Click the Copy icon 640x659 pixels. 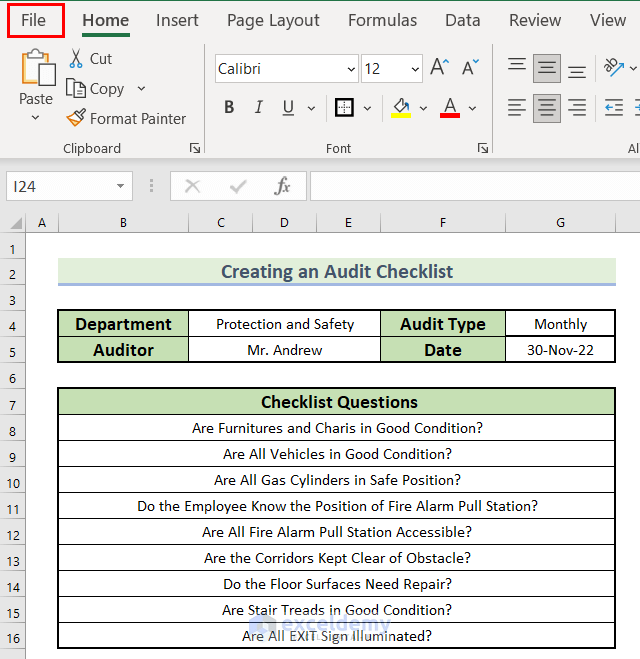76,89
